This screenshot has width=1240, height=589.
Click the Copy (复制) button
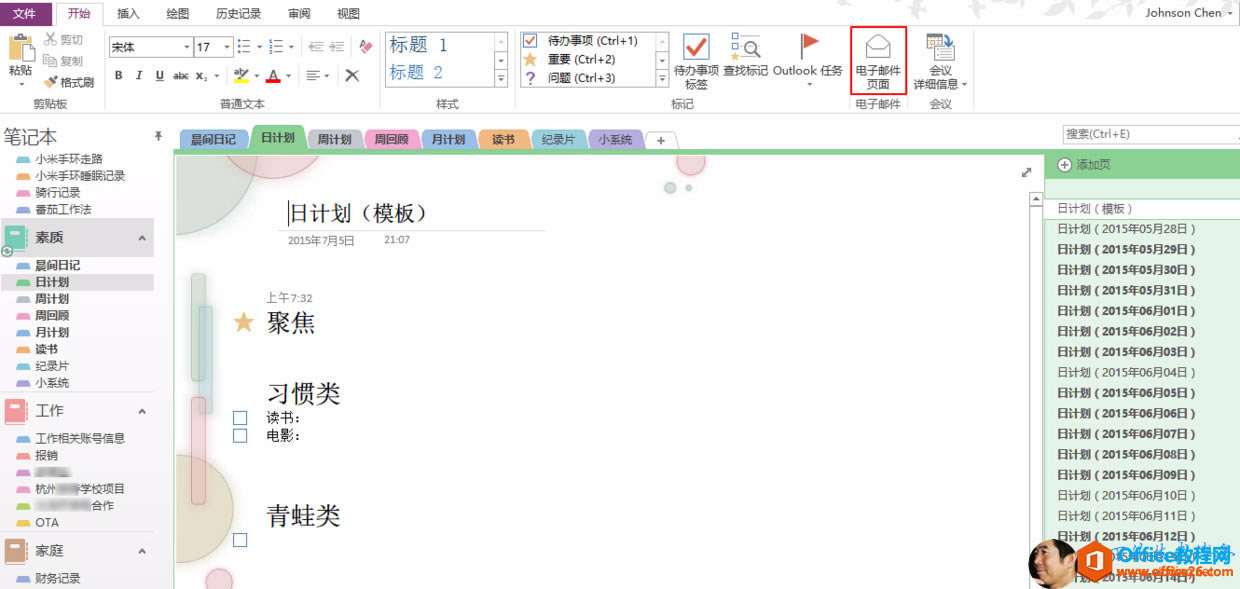pos(64,61)
